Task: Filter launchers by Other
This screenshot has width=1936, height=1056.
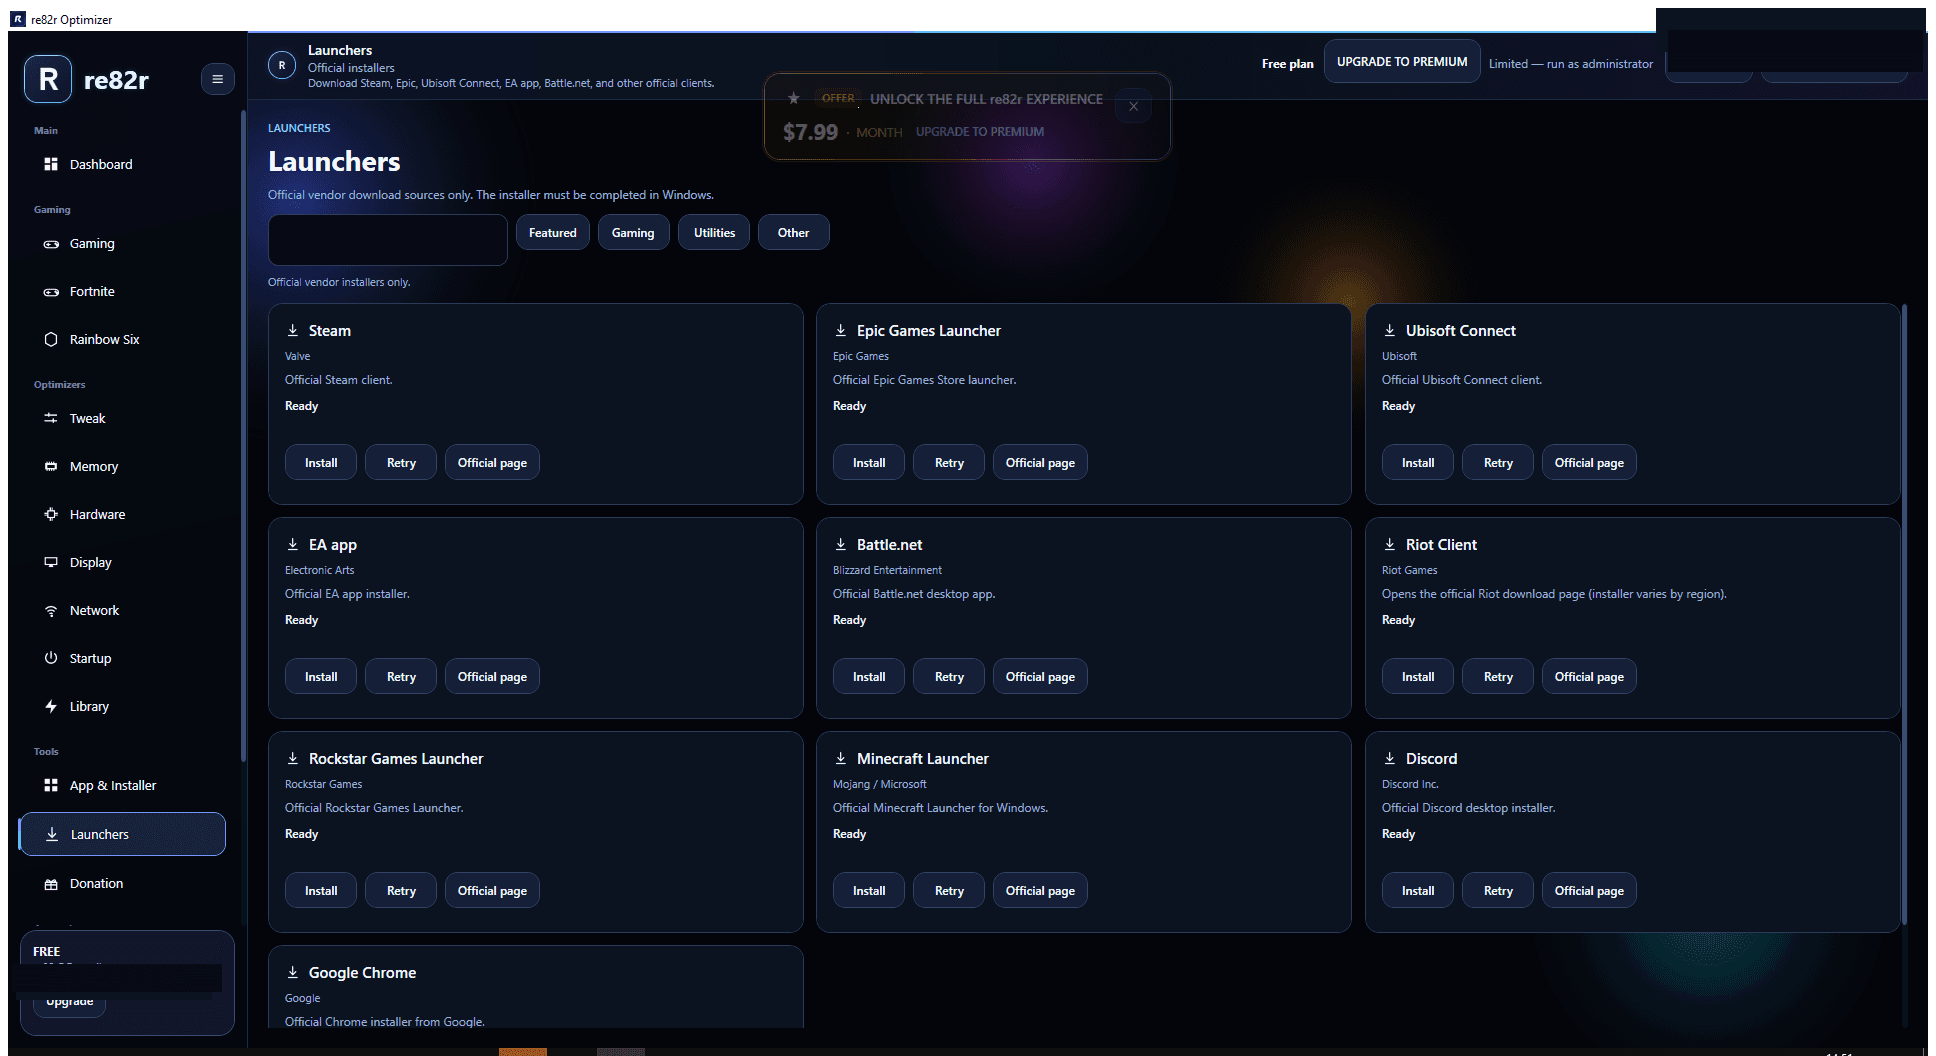Action: pyautogui.click(x=794, y=233)
